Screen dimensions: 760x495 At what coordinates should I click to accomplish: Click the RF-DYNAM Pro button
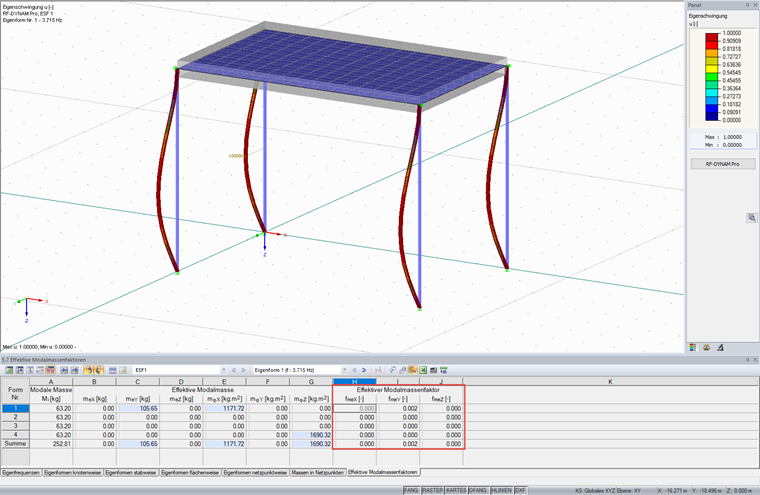click(x=722, y=164)
